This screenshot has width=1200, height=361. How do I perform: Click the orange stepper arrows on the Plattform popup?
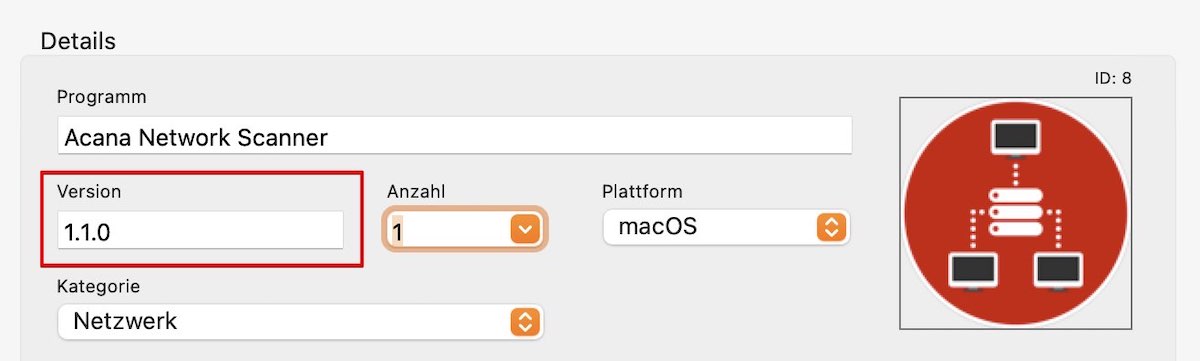pyautogui.click(x=831, y=227)
